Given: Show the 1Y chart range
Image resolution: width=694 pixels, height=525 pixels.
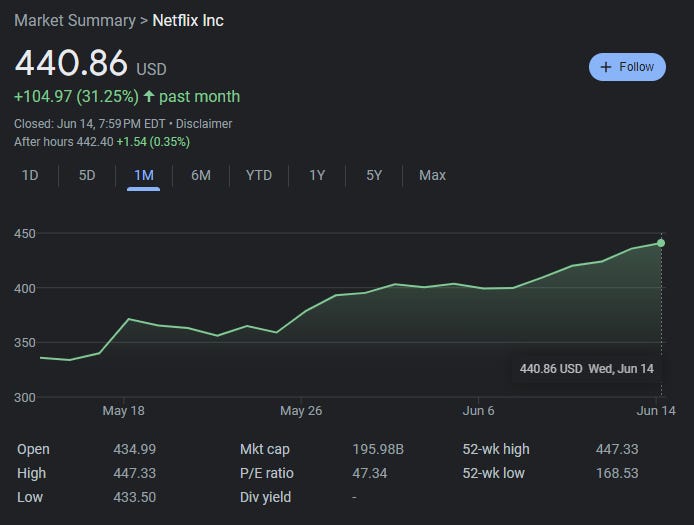Looking at the screenshot, I should tap(317, 175).
